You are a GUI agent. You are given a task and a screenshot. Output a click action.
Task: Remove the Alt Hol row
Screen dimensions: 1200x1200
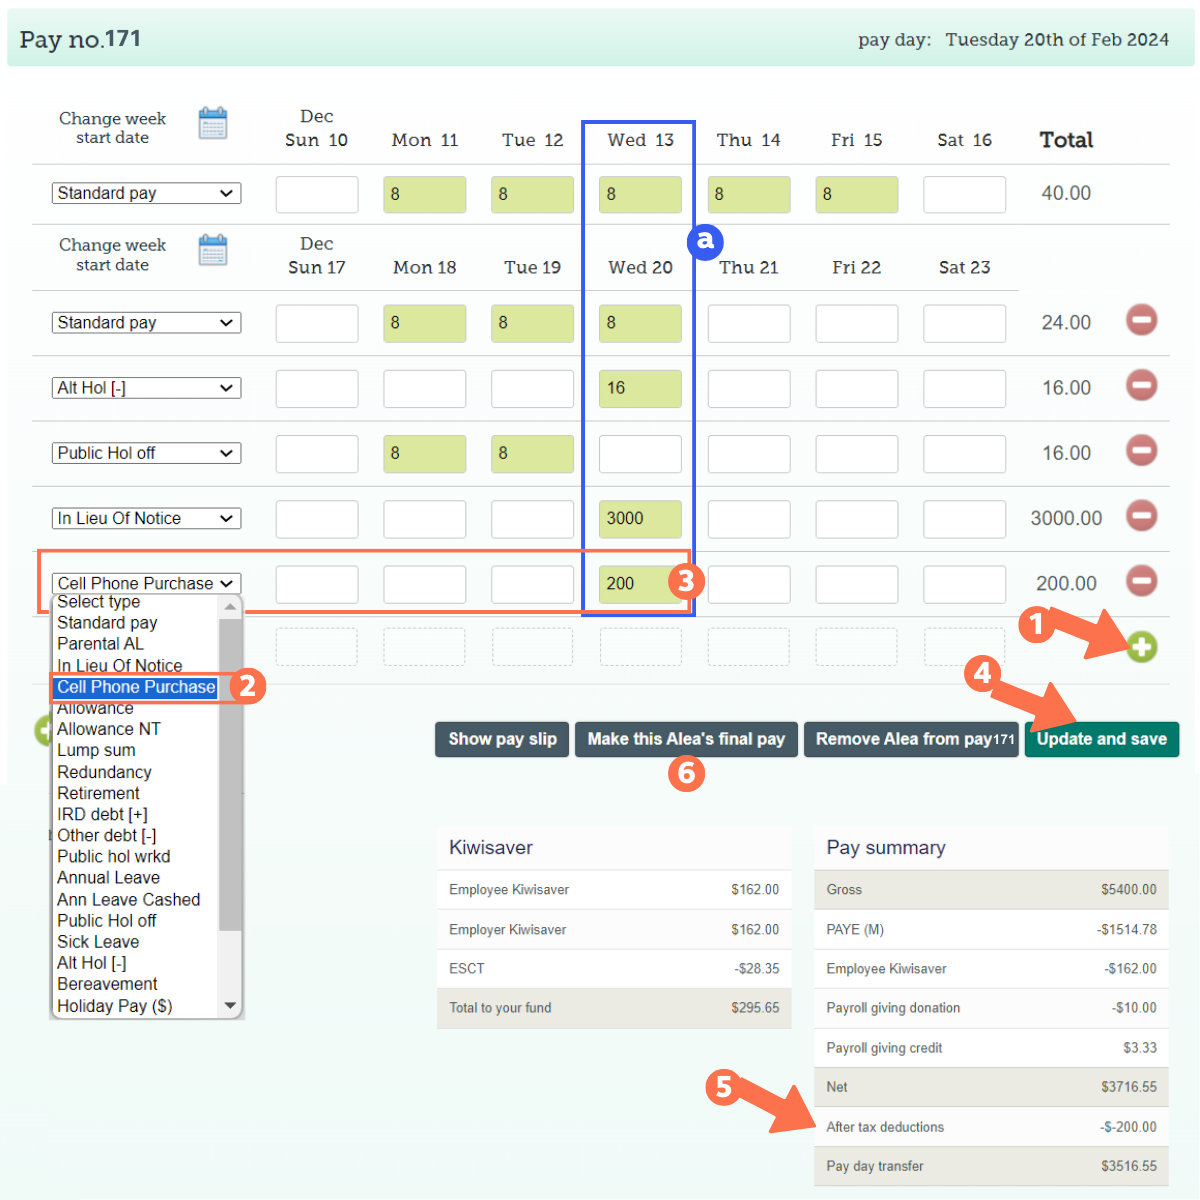[1141, 385]
